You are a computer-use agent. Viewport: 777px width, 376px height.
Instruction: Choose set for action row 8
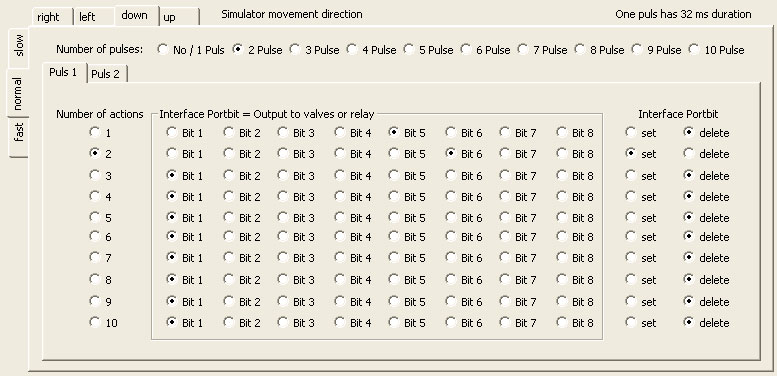point(630,279)
